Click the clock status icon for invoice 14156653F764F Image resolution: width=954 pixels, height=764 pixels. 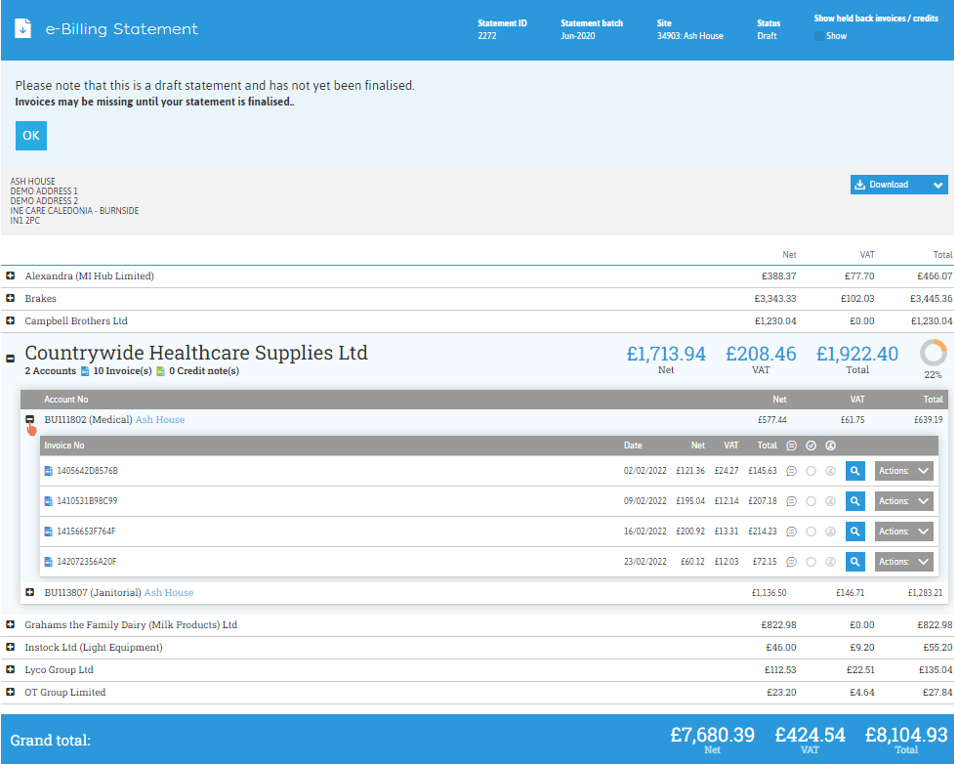[x=830, y=532]
